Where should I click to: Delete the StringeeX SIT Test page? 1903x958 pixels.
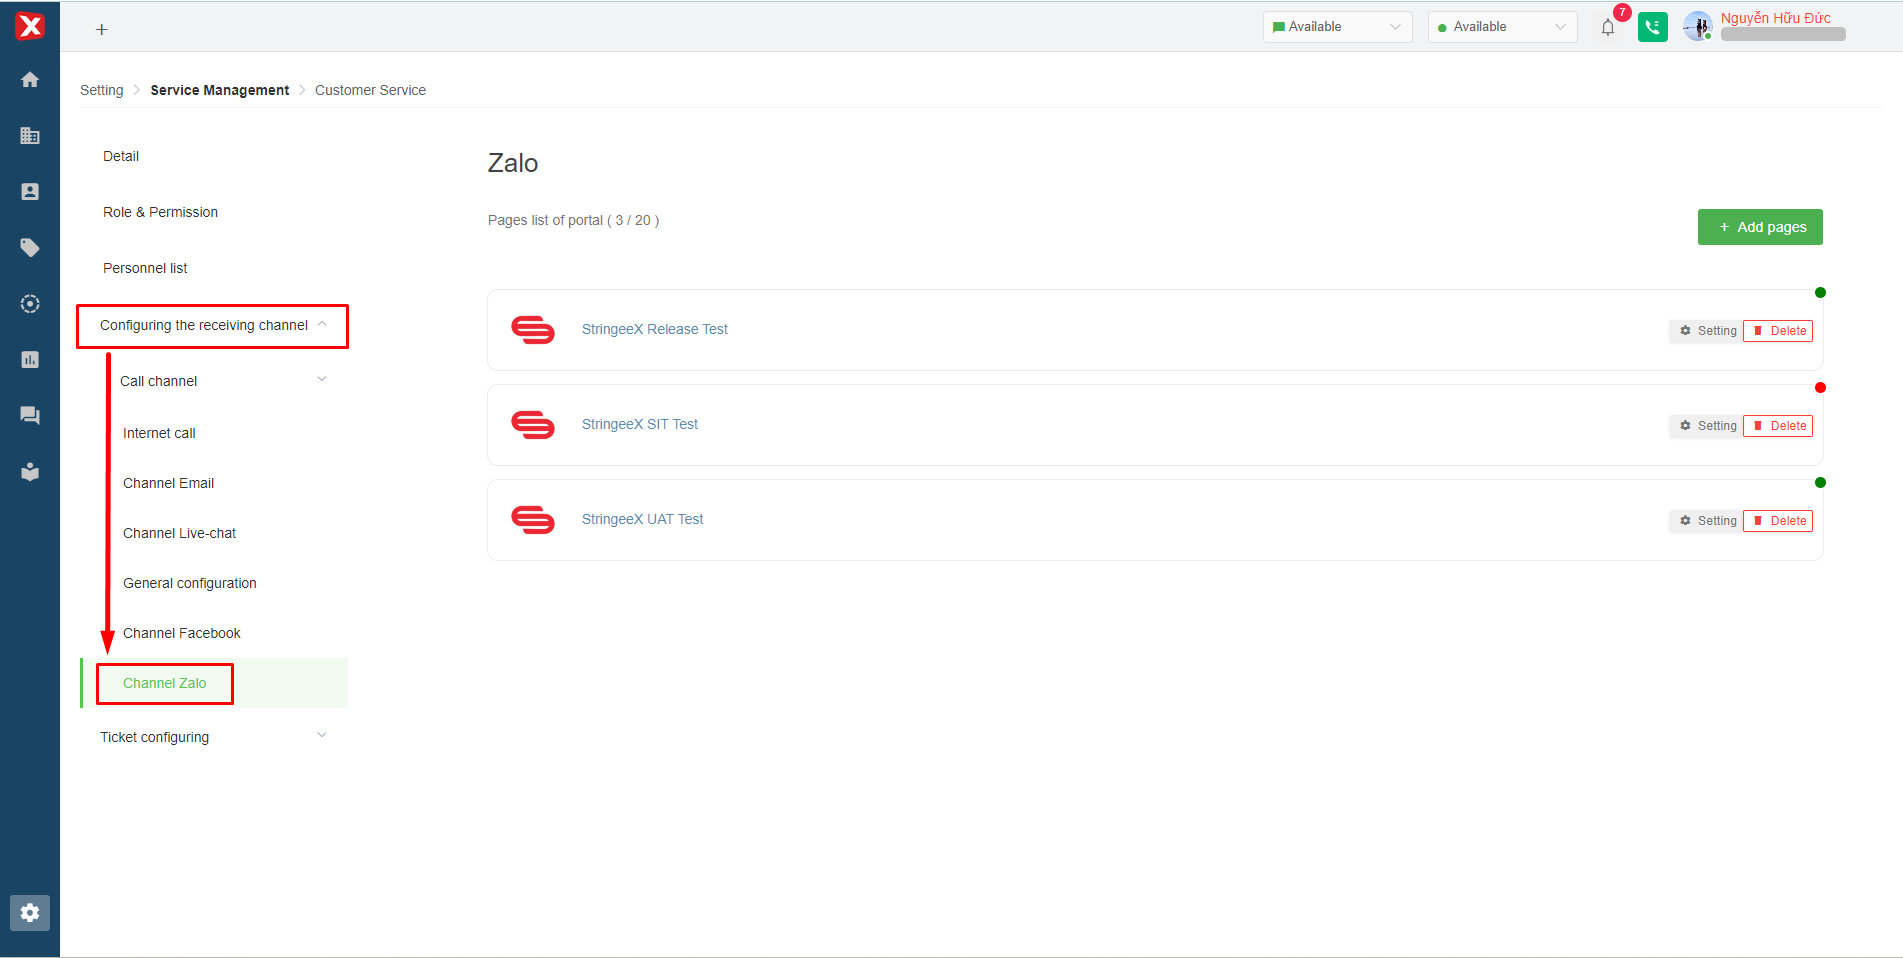[x=1778, y=426]
